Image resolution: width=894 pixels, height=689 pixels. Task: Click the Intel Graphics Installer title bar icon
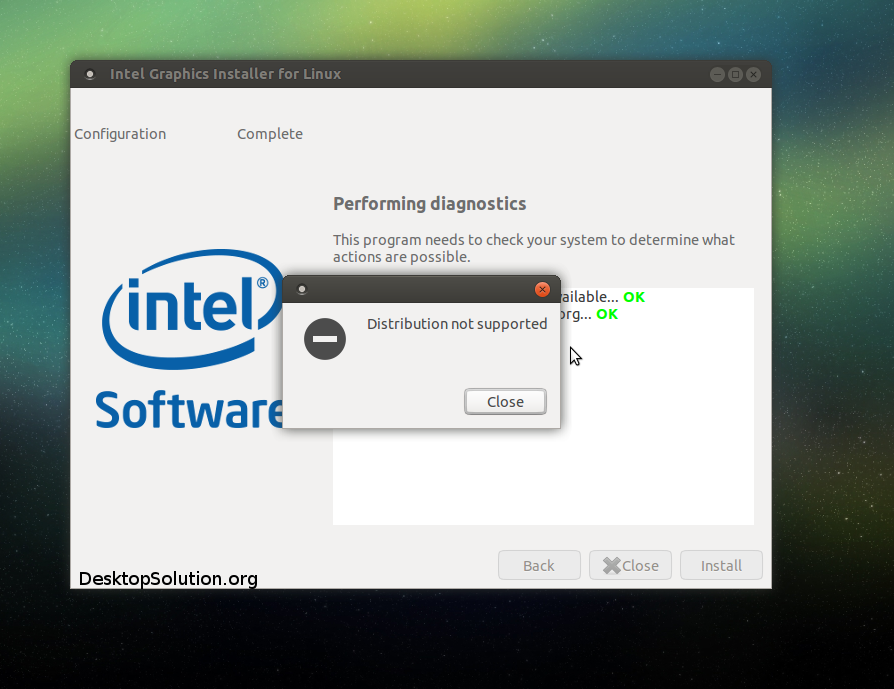click(90, 74)
